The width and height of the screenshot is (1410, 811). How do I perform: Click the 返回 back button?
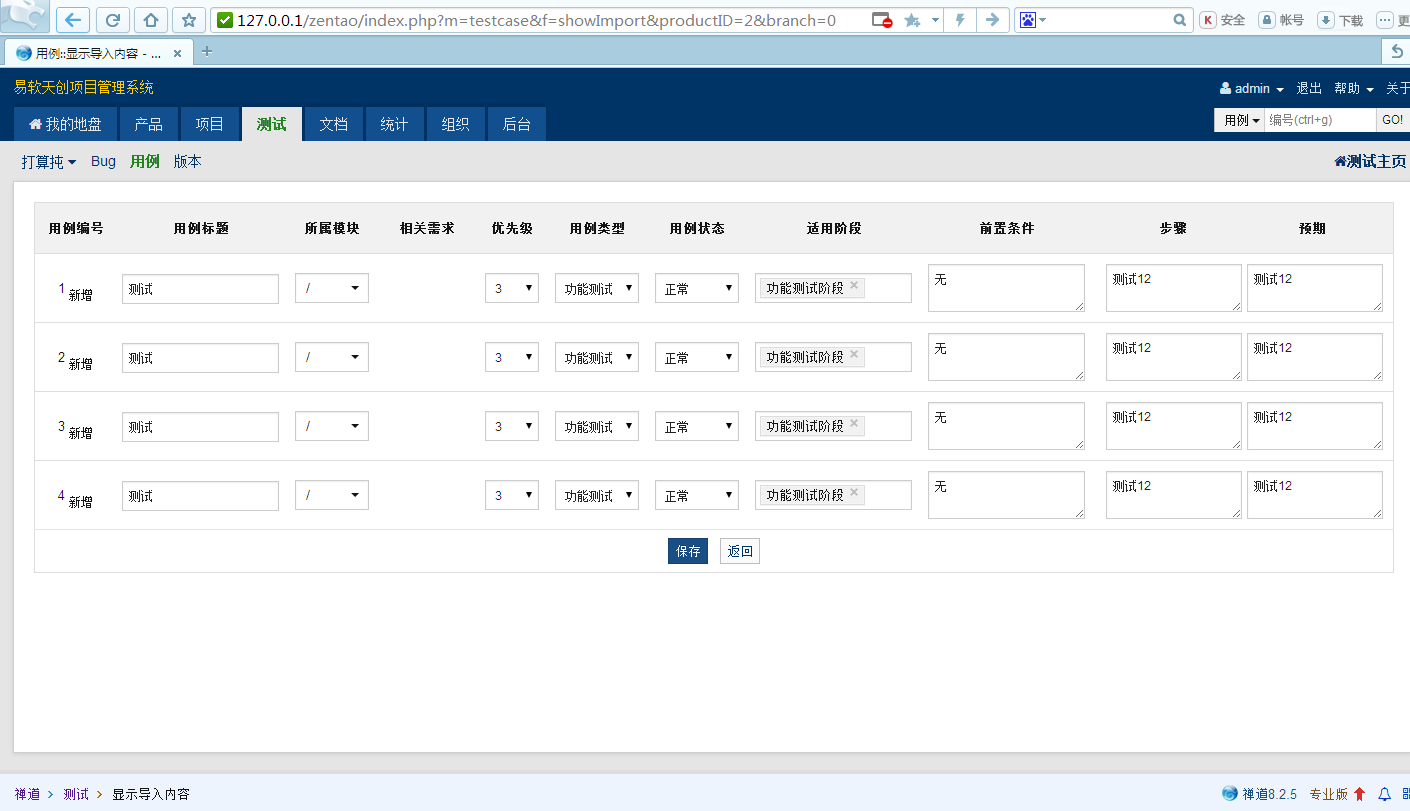740,551
